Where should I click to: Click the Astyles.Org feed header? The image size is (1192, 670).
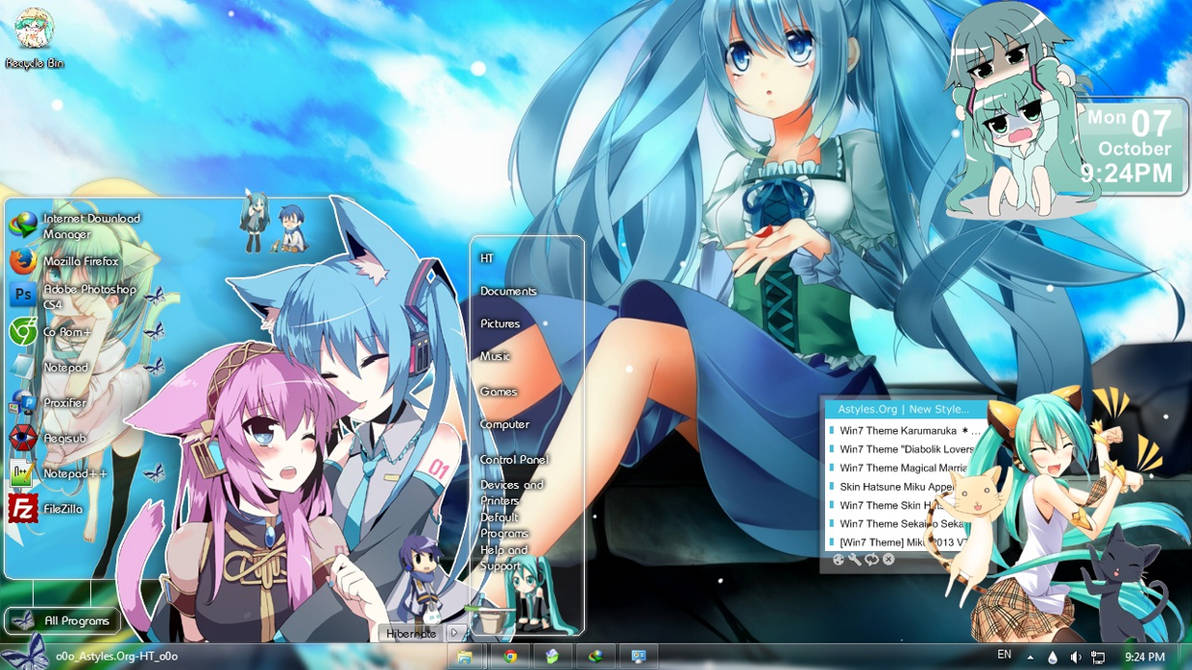[x=903, y=409]
